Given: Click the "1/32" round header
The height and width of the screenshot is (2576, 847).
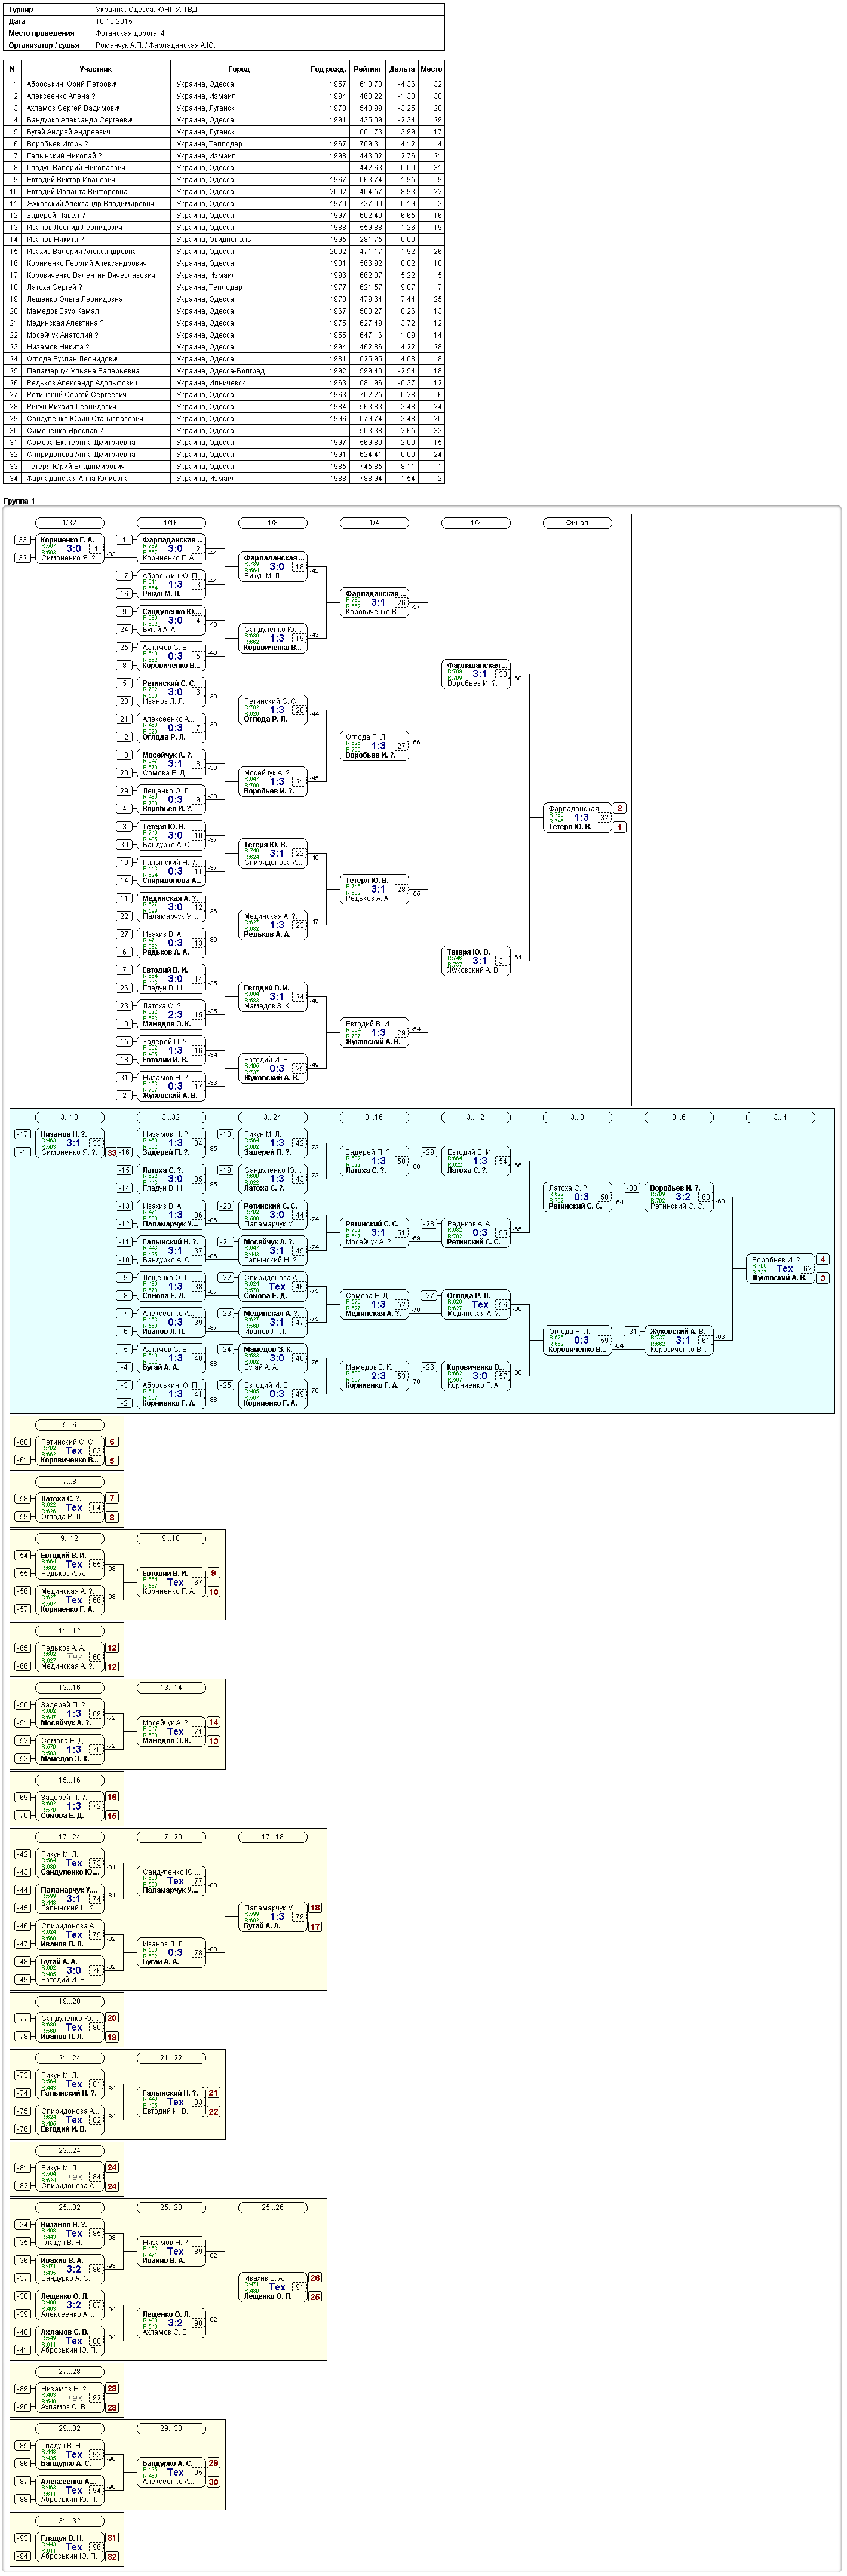Looking at the screenshot, I should [x=69, y=523].
